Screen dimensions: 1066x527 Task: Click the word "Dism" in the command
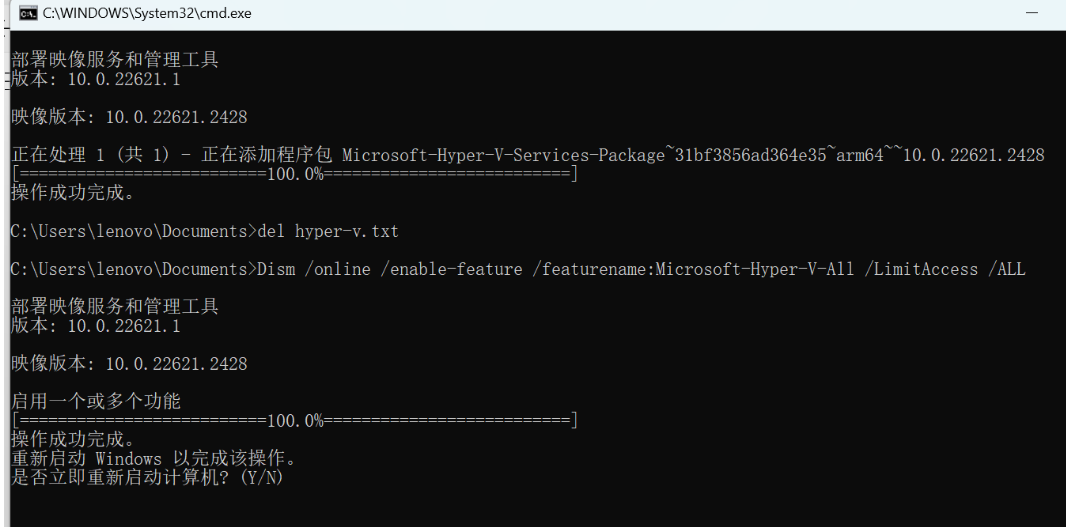click(277, 269)
